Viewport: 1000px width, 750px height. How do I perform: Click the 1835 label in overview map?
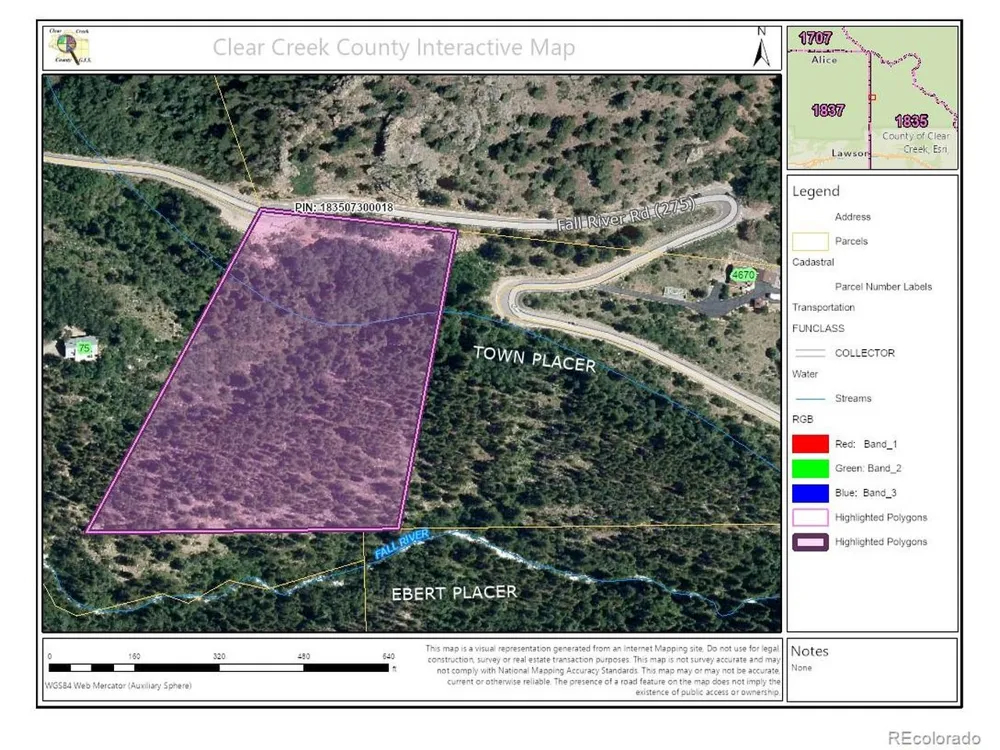click(911, 121)
